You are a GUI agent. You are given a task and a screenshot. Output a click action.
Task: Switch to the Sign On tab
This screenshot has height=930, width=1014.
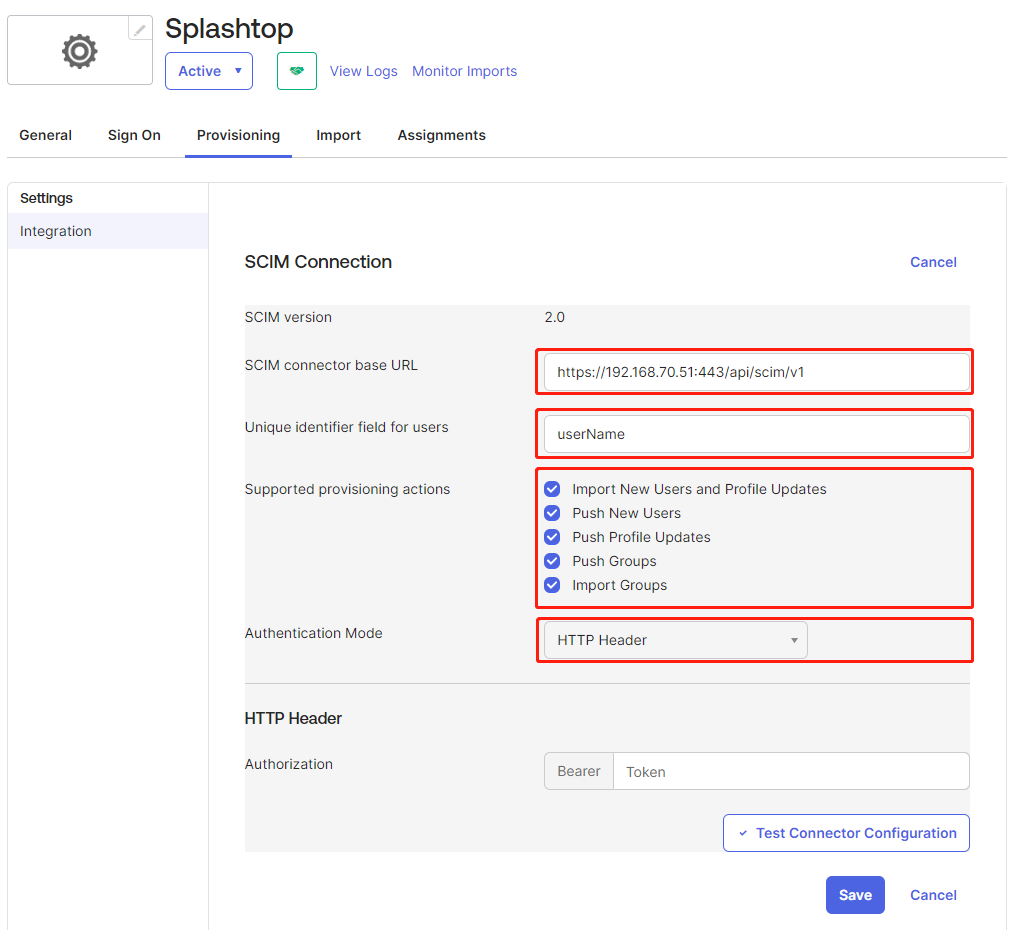[x=134, y=135]
